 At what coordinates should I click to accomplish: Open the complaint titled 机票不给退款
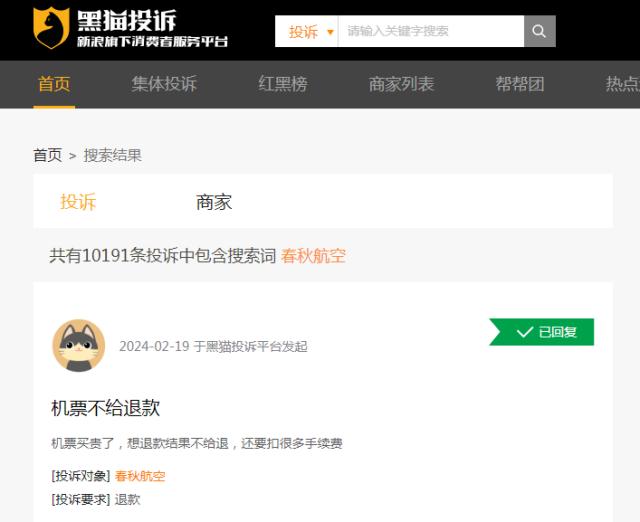(x=106, y=408)
